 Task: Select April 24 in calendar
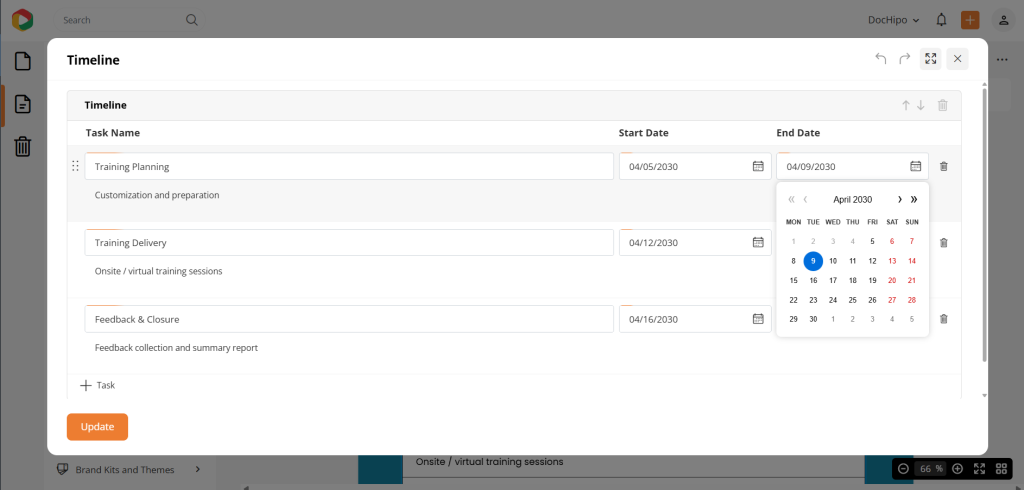(833, 300)
